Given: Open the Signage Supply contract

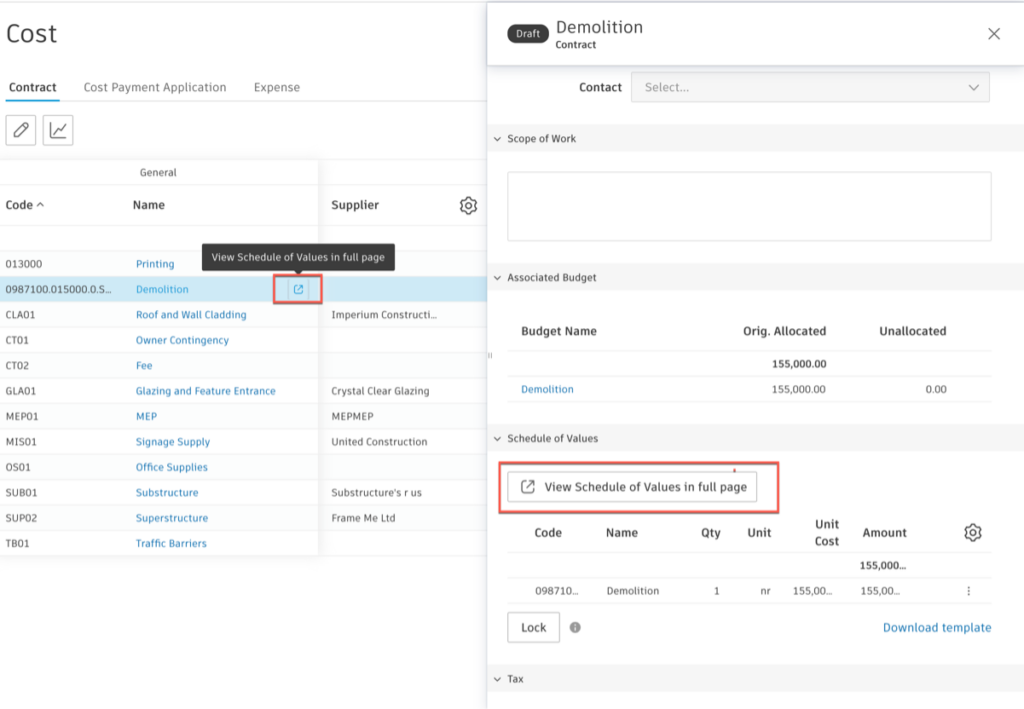Looking at the screenshot, I should click(x=173, y=442).
